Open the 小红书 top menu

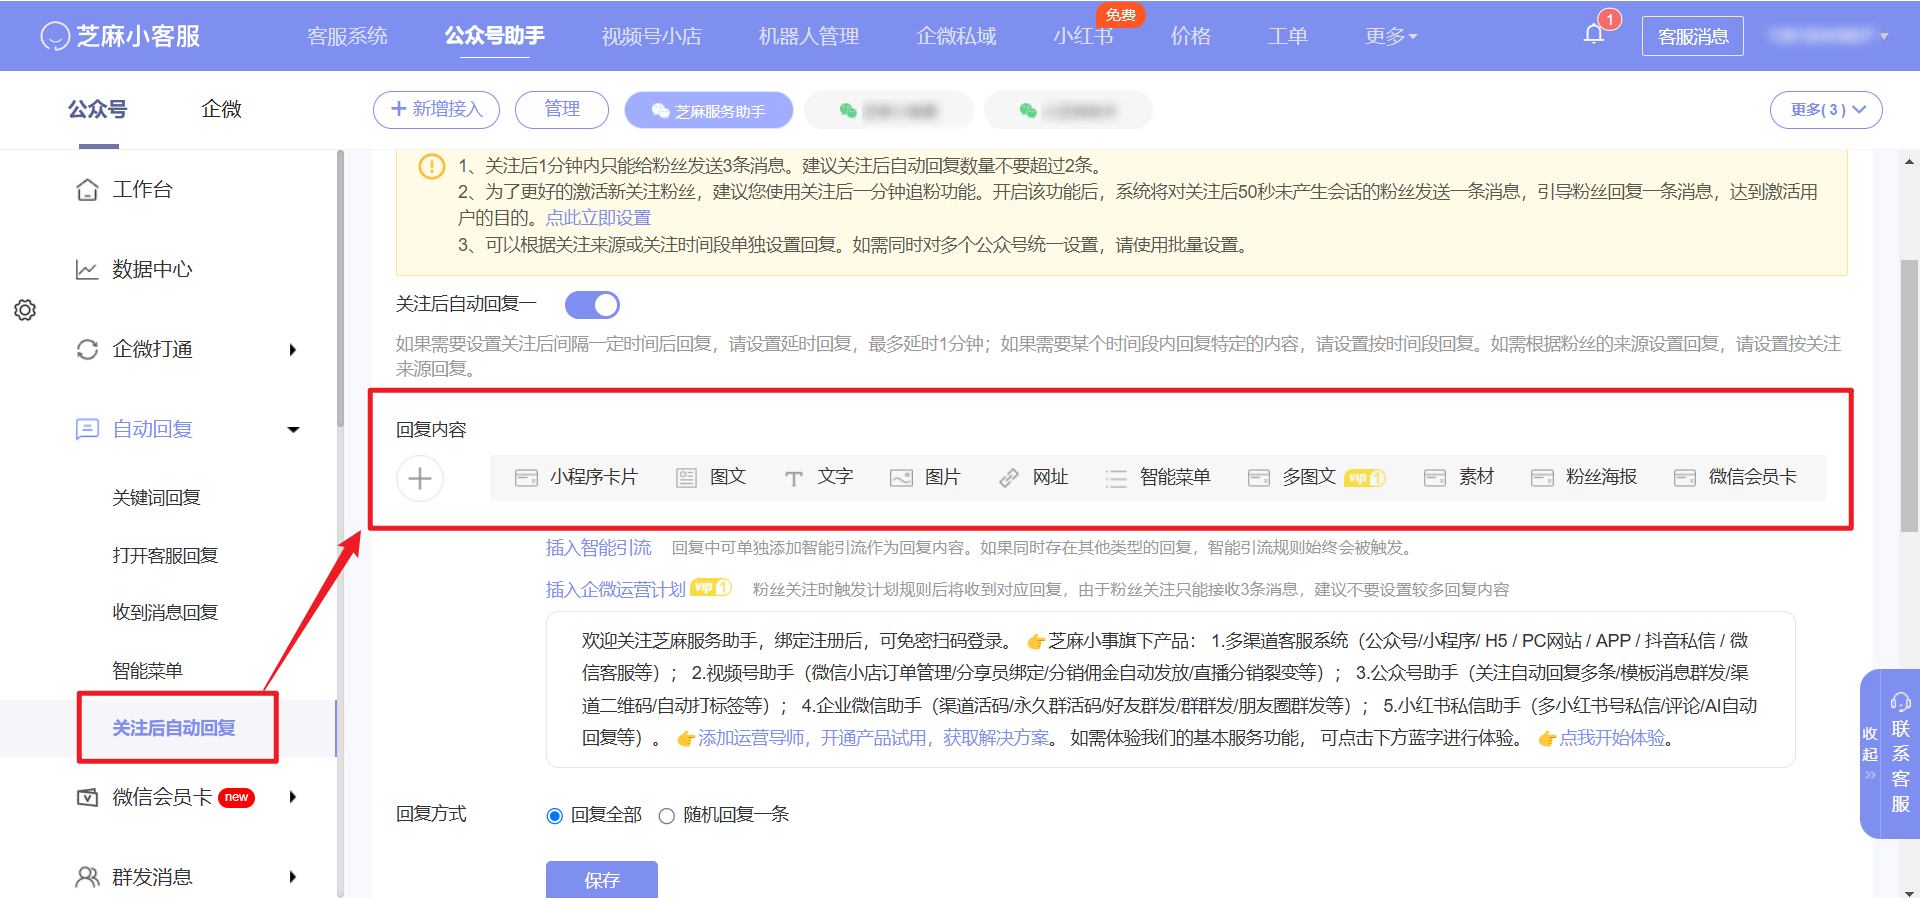pos(1083,36)
